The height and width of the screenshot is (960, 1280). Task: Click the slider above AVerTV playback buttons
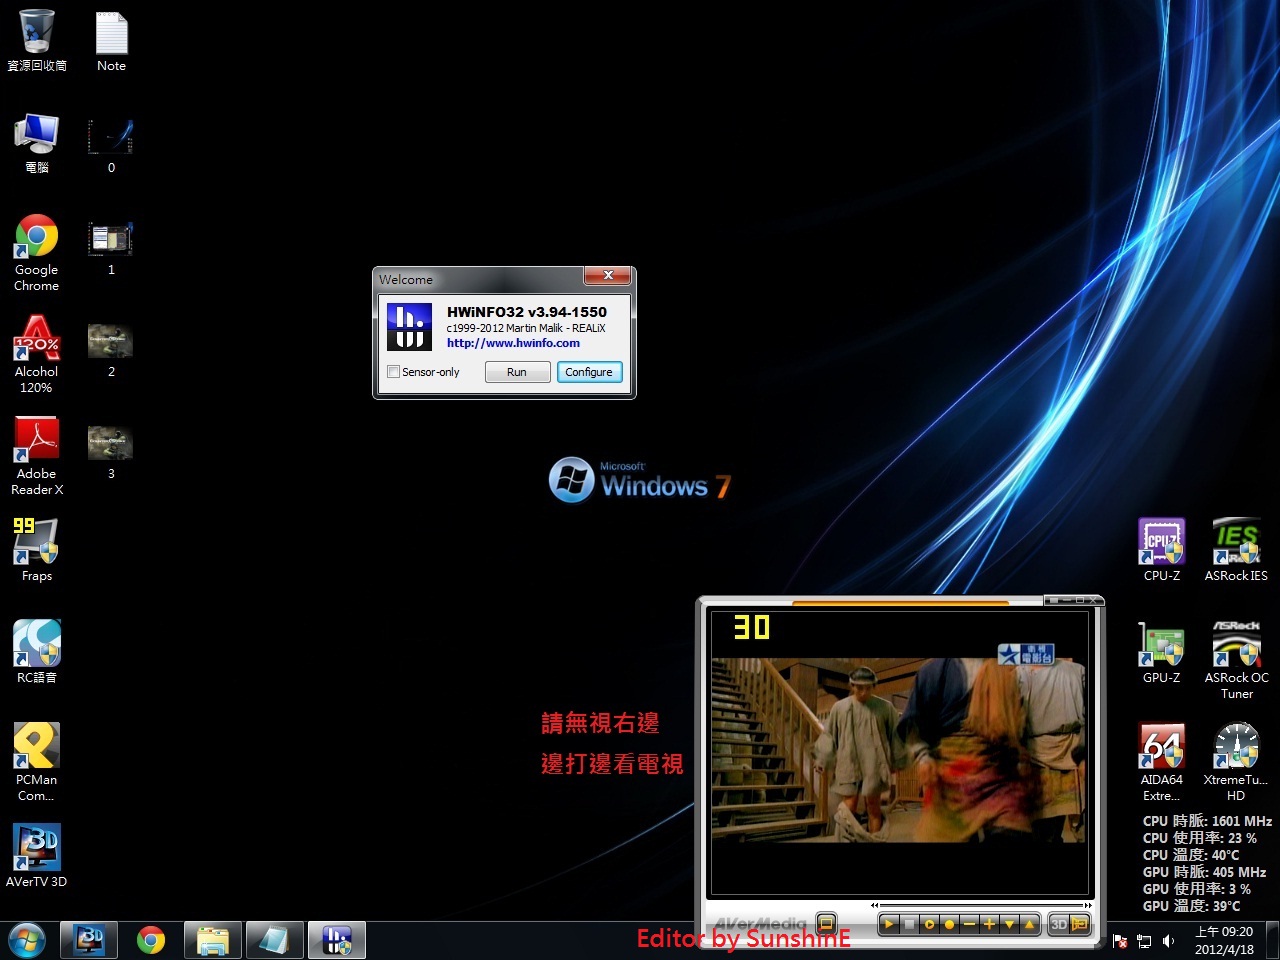point(982,905)
